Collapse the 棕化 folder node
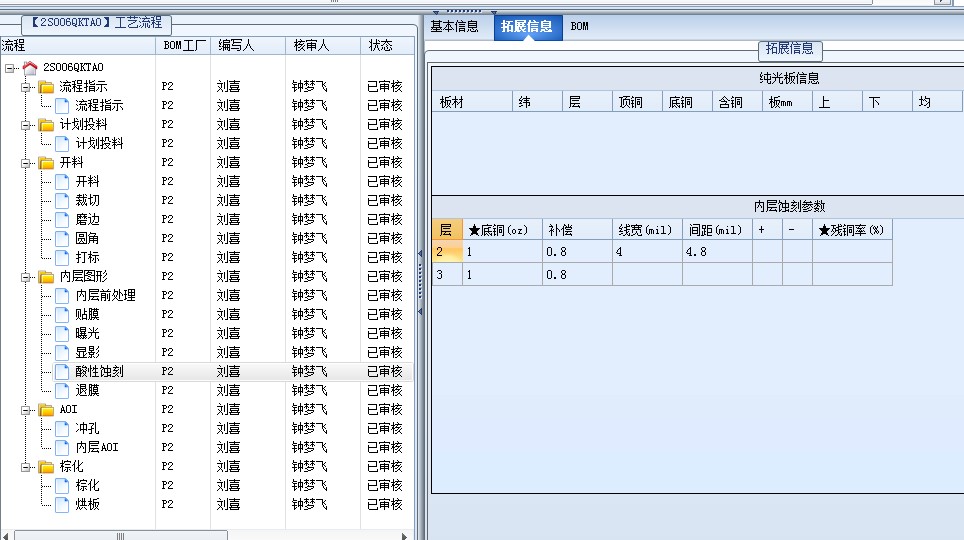Viewport: 964px width, 540px height. click(26, 467)
